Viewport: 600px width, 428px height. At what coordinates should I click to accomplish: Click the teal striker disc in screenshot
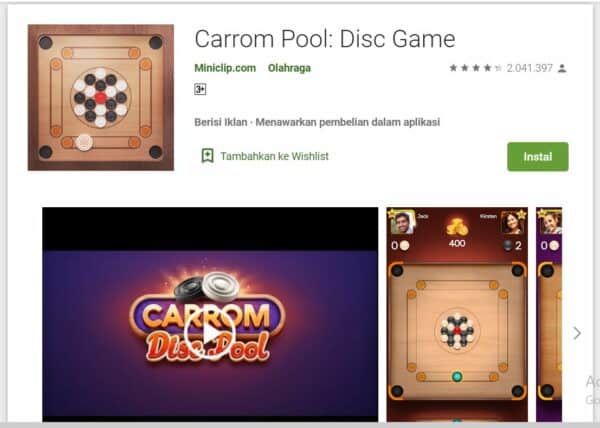pos(457,376)
